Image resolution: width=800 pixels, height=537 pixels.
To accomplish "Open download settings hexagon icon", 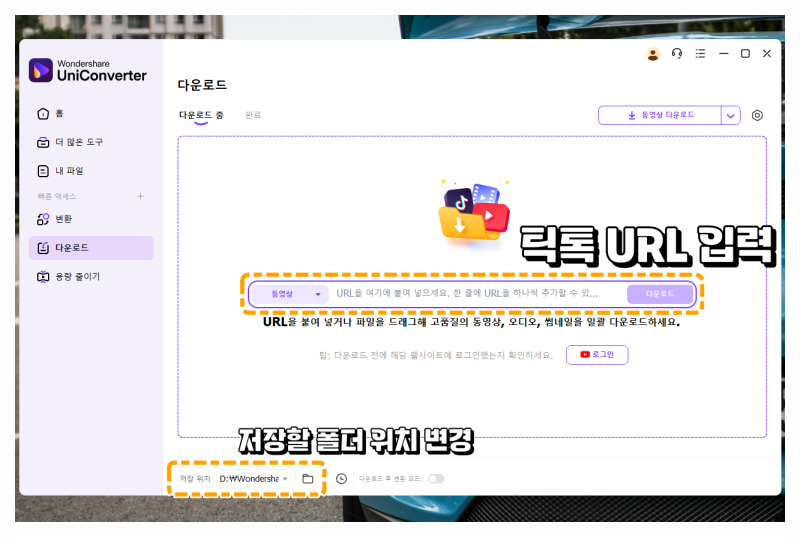I will pyautogui.click(x=757, y=115).
